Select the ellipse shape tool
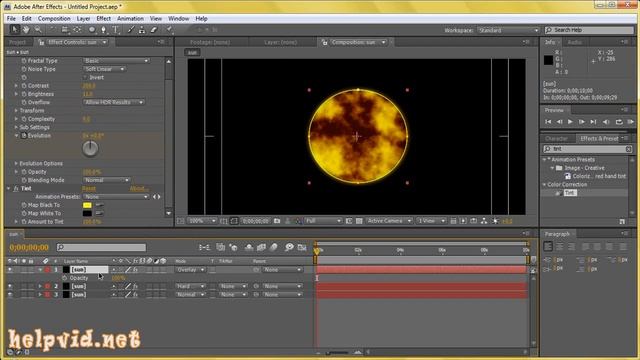640x360 pixels. coord(92,29)
